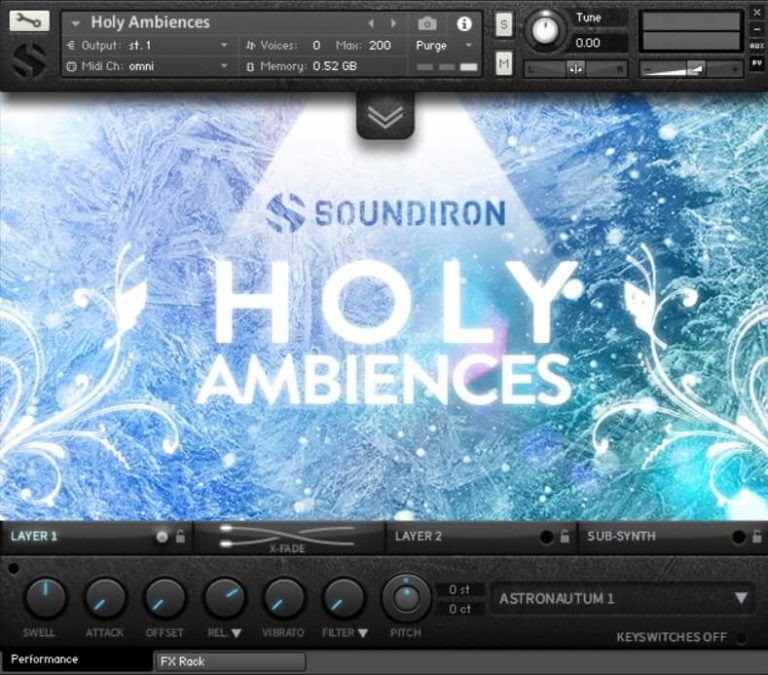
Task: Click the Soundiron S logo in header
Action: pos(29,60)
